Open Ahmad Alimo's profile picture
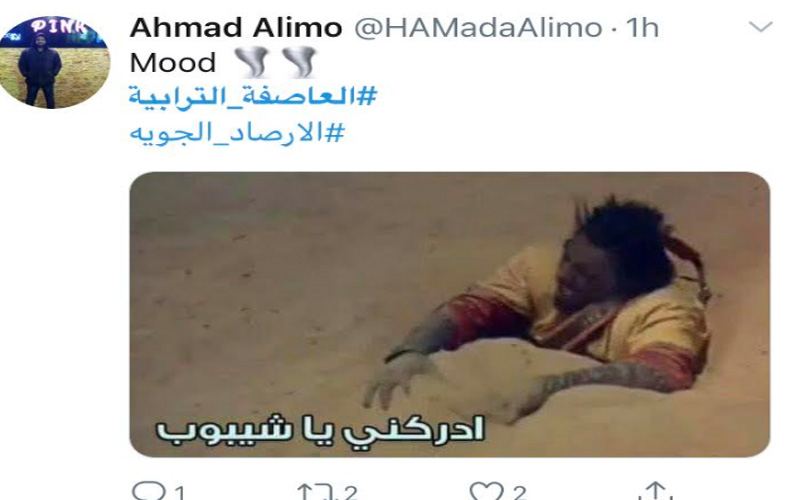The image size is (800, 500). point(55,62)
